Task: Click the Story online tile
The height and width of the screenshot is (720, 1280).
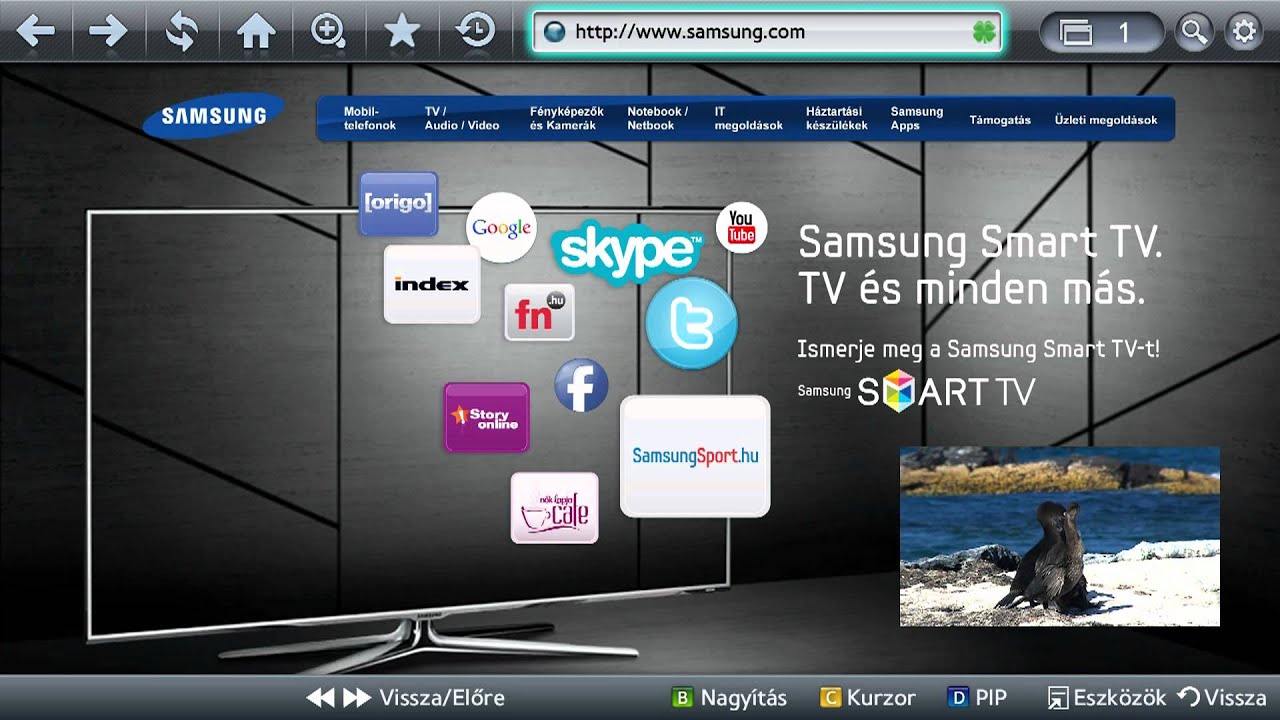Action: click(487, 417)
